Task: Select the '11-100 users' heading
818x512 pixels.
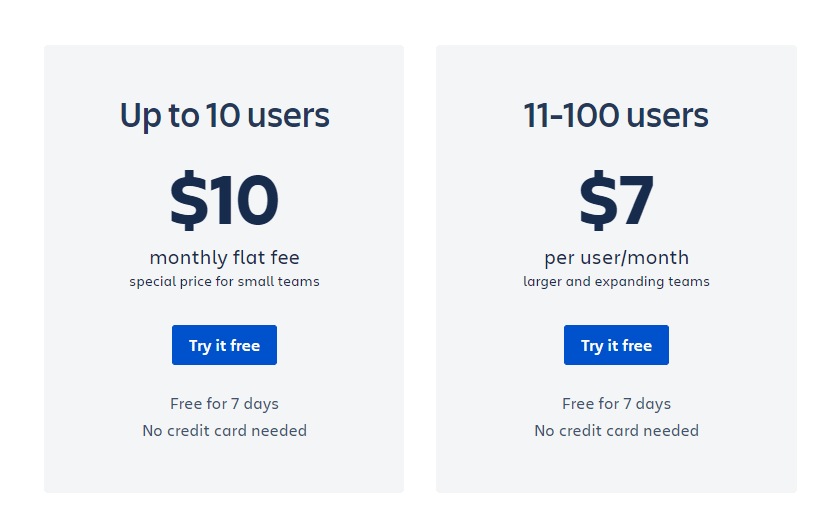Action: (616, 115)
